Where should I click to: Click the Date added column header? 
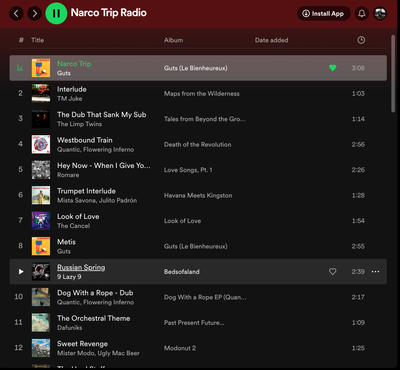[x=271, y=40]
